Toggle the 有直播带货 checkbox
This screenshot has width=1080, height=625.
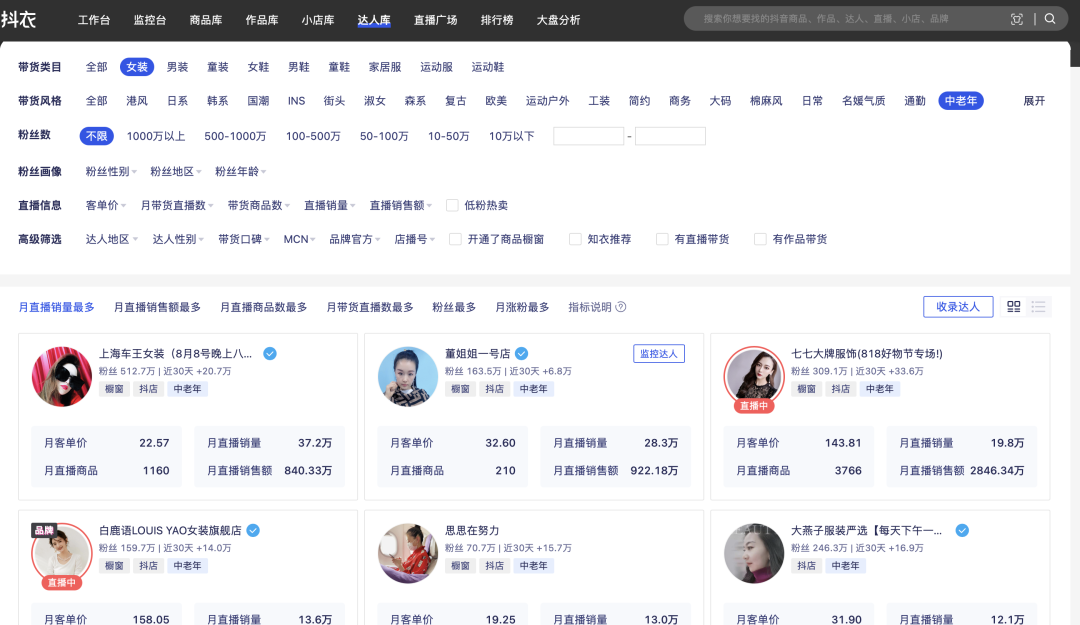click(x=662, y=239)
